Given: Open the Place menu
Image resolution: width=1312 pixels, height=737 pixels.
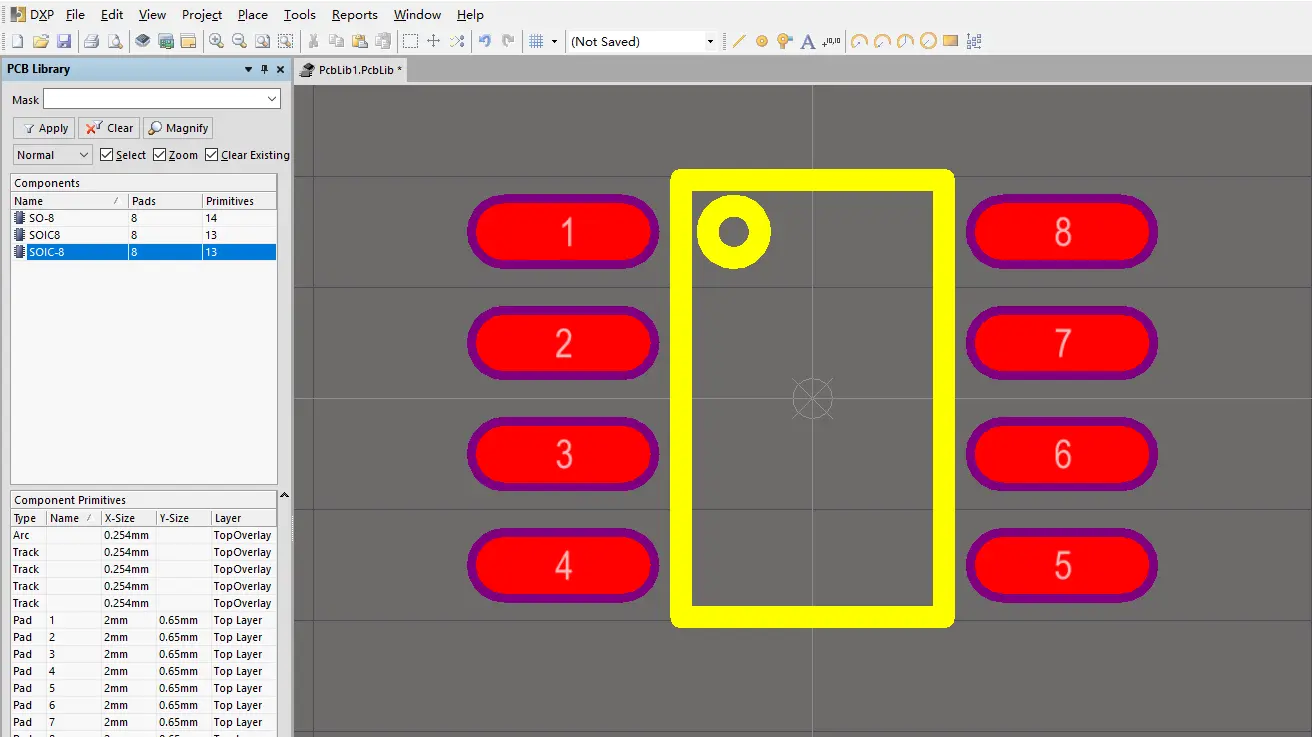Looking at the screenshot, I should click(252, 15).
